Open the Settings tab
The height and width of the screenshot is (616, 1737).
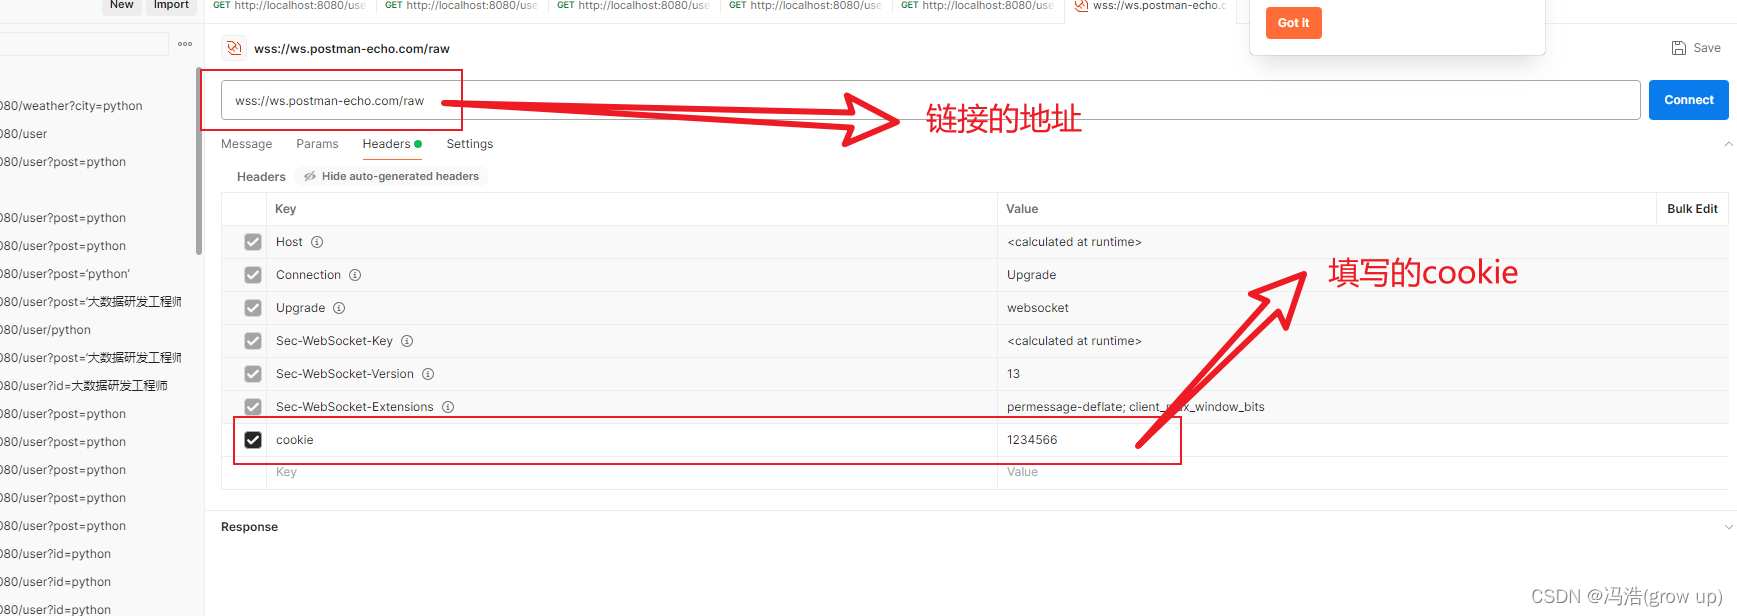(470, 144)
